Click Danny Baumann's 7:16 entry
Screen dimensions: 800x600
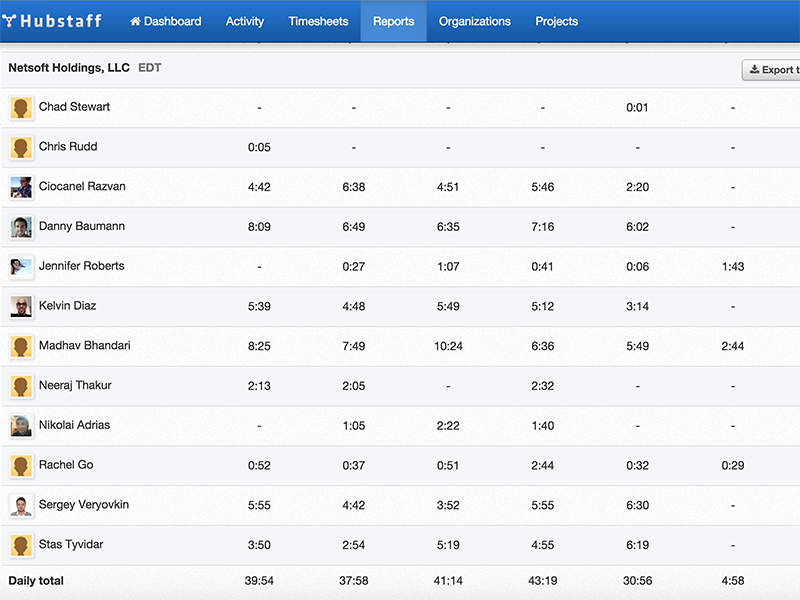point(542,227)
